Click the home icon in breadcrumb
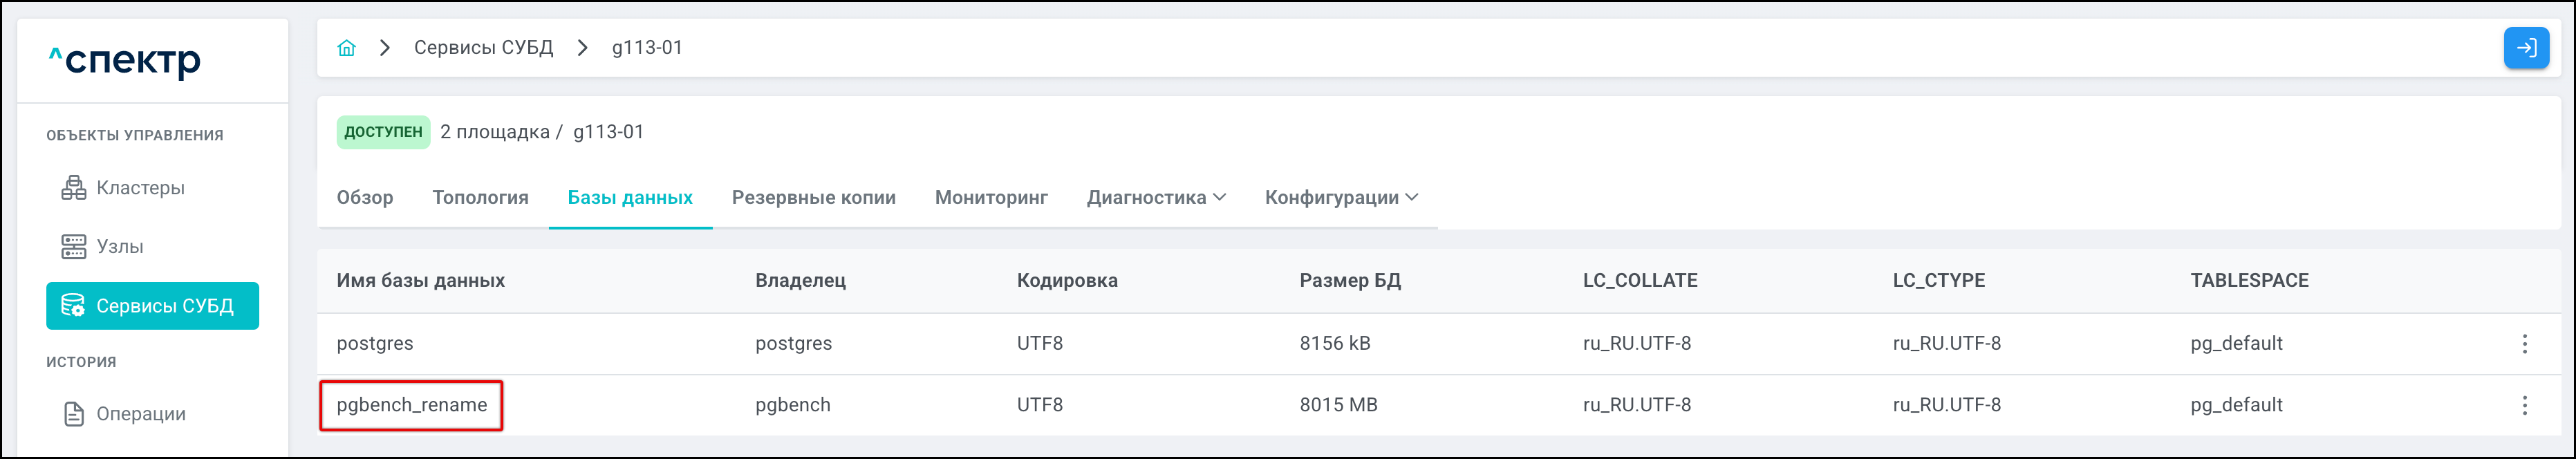 tap(346, 48)
